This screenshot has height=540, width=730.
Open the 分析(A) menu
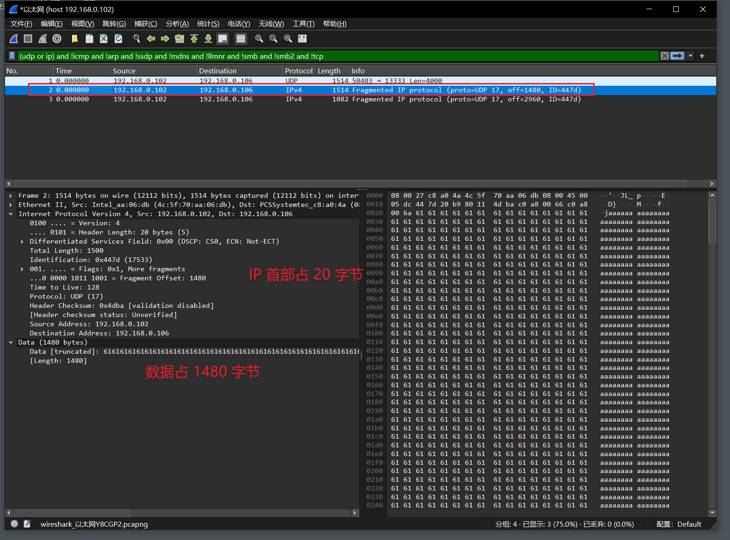[177, 24]
